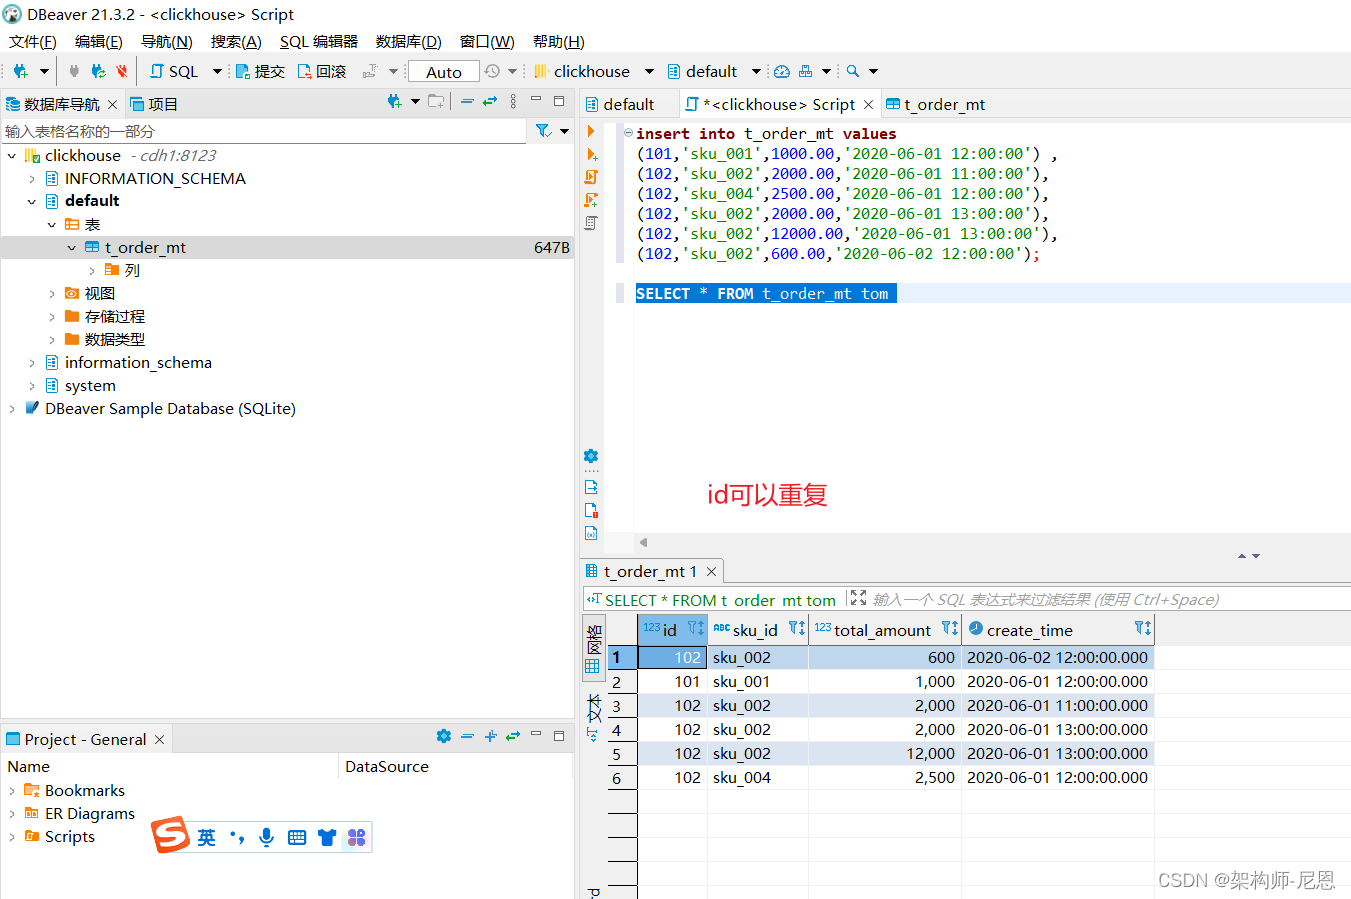This screenshot has width=1351, height=899.
Task: Execute SQL statement with orange arrow icon
Action: (591, 131)
